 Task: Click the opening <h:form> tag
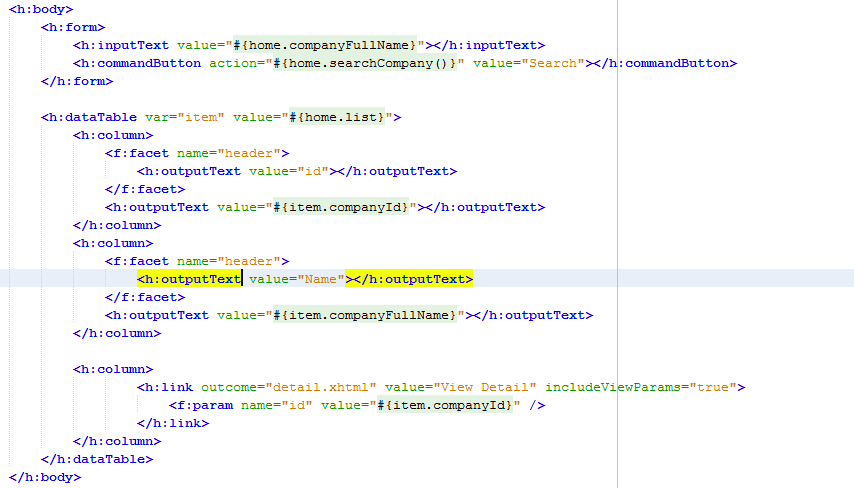[x=73, y=27]
